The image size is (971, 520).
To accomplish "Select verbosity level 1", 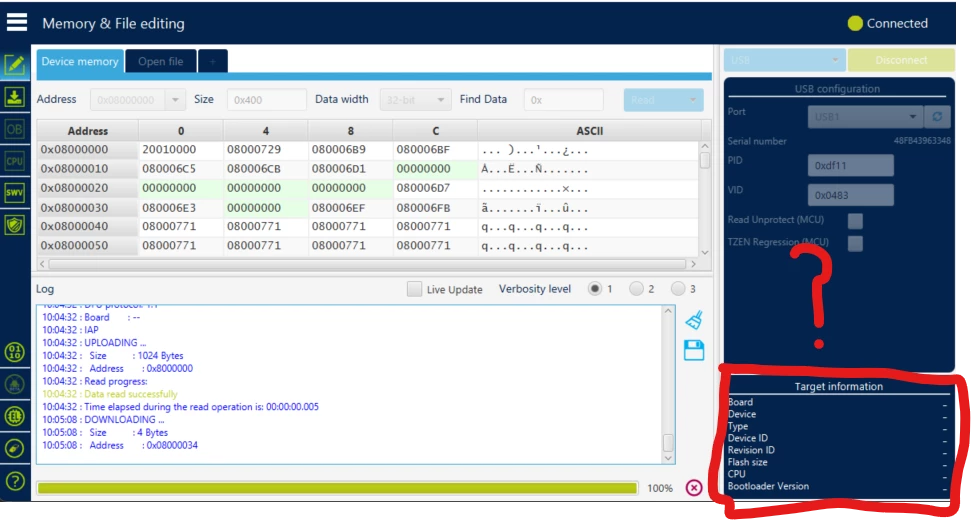I will point(594,288).
